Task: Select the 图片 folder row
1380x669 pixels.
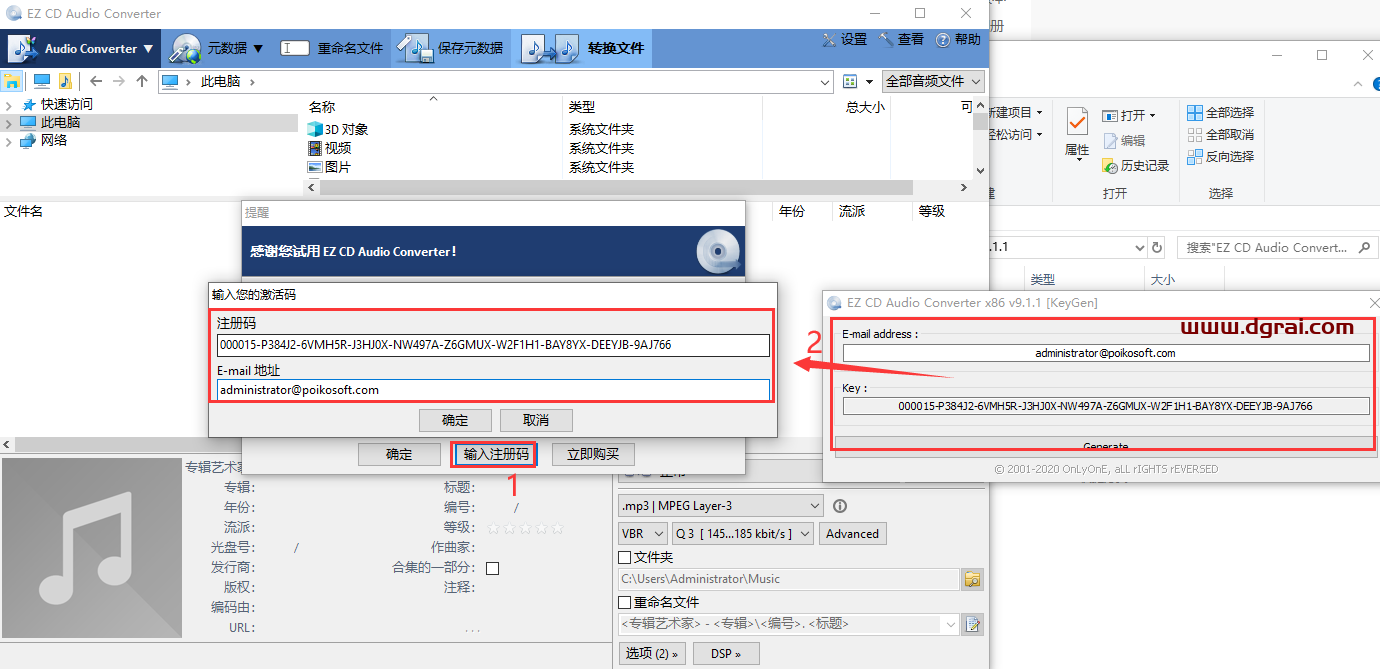Action: coord(330,167)
